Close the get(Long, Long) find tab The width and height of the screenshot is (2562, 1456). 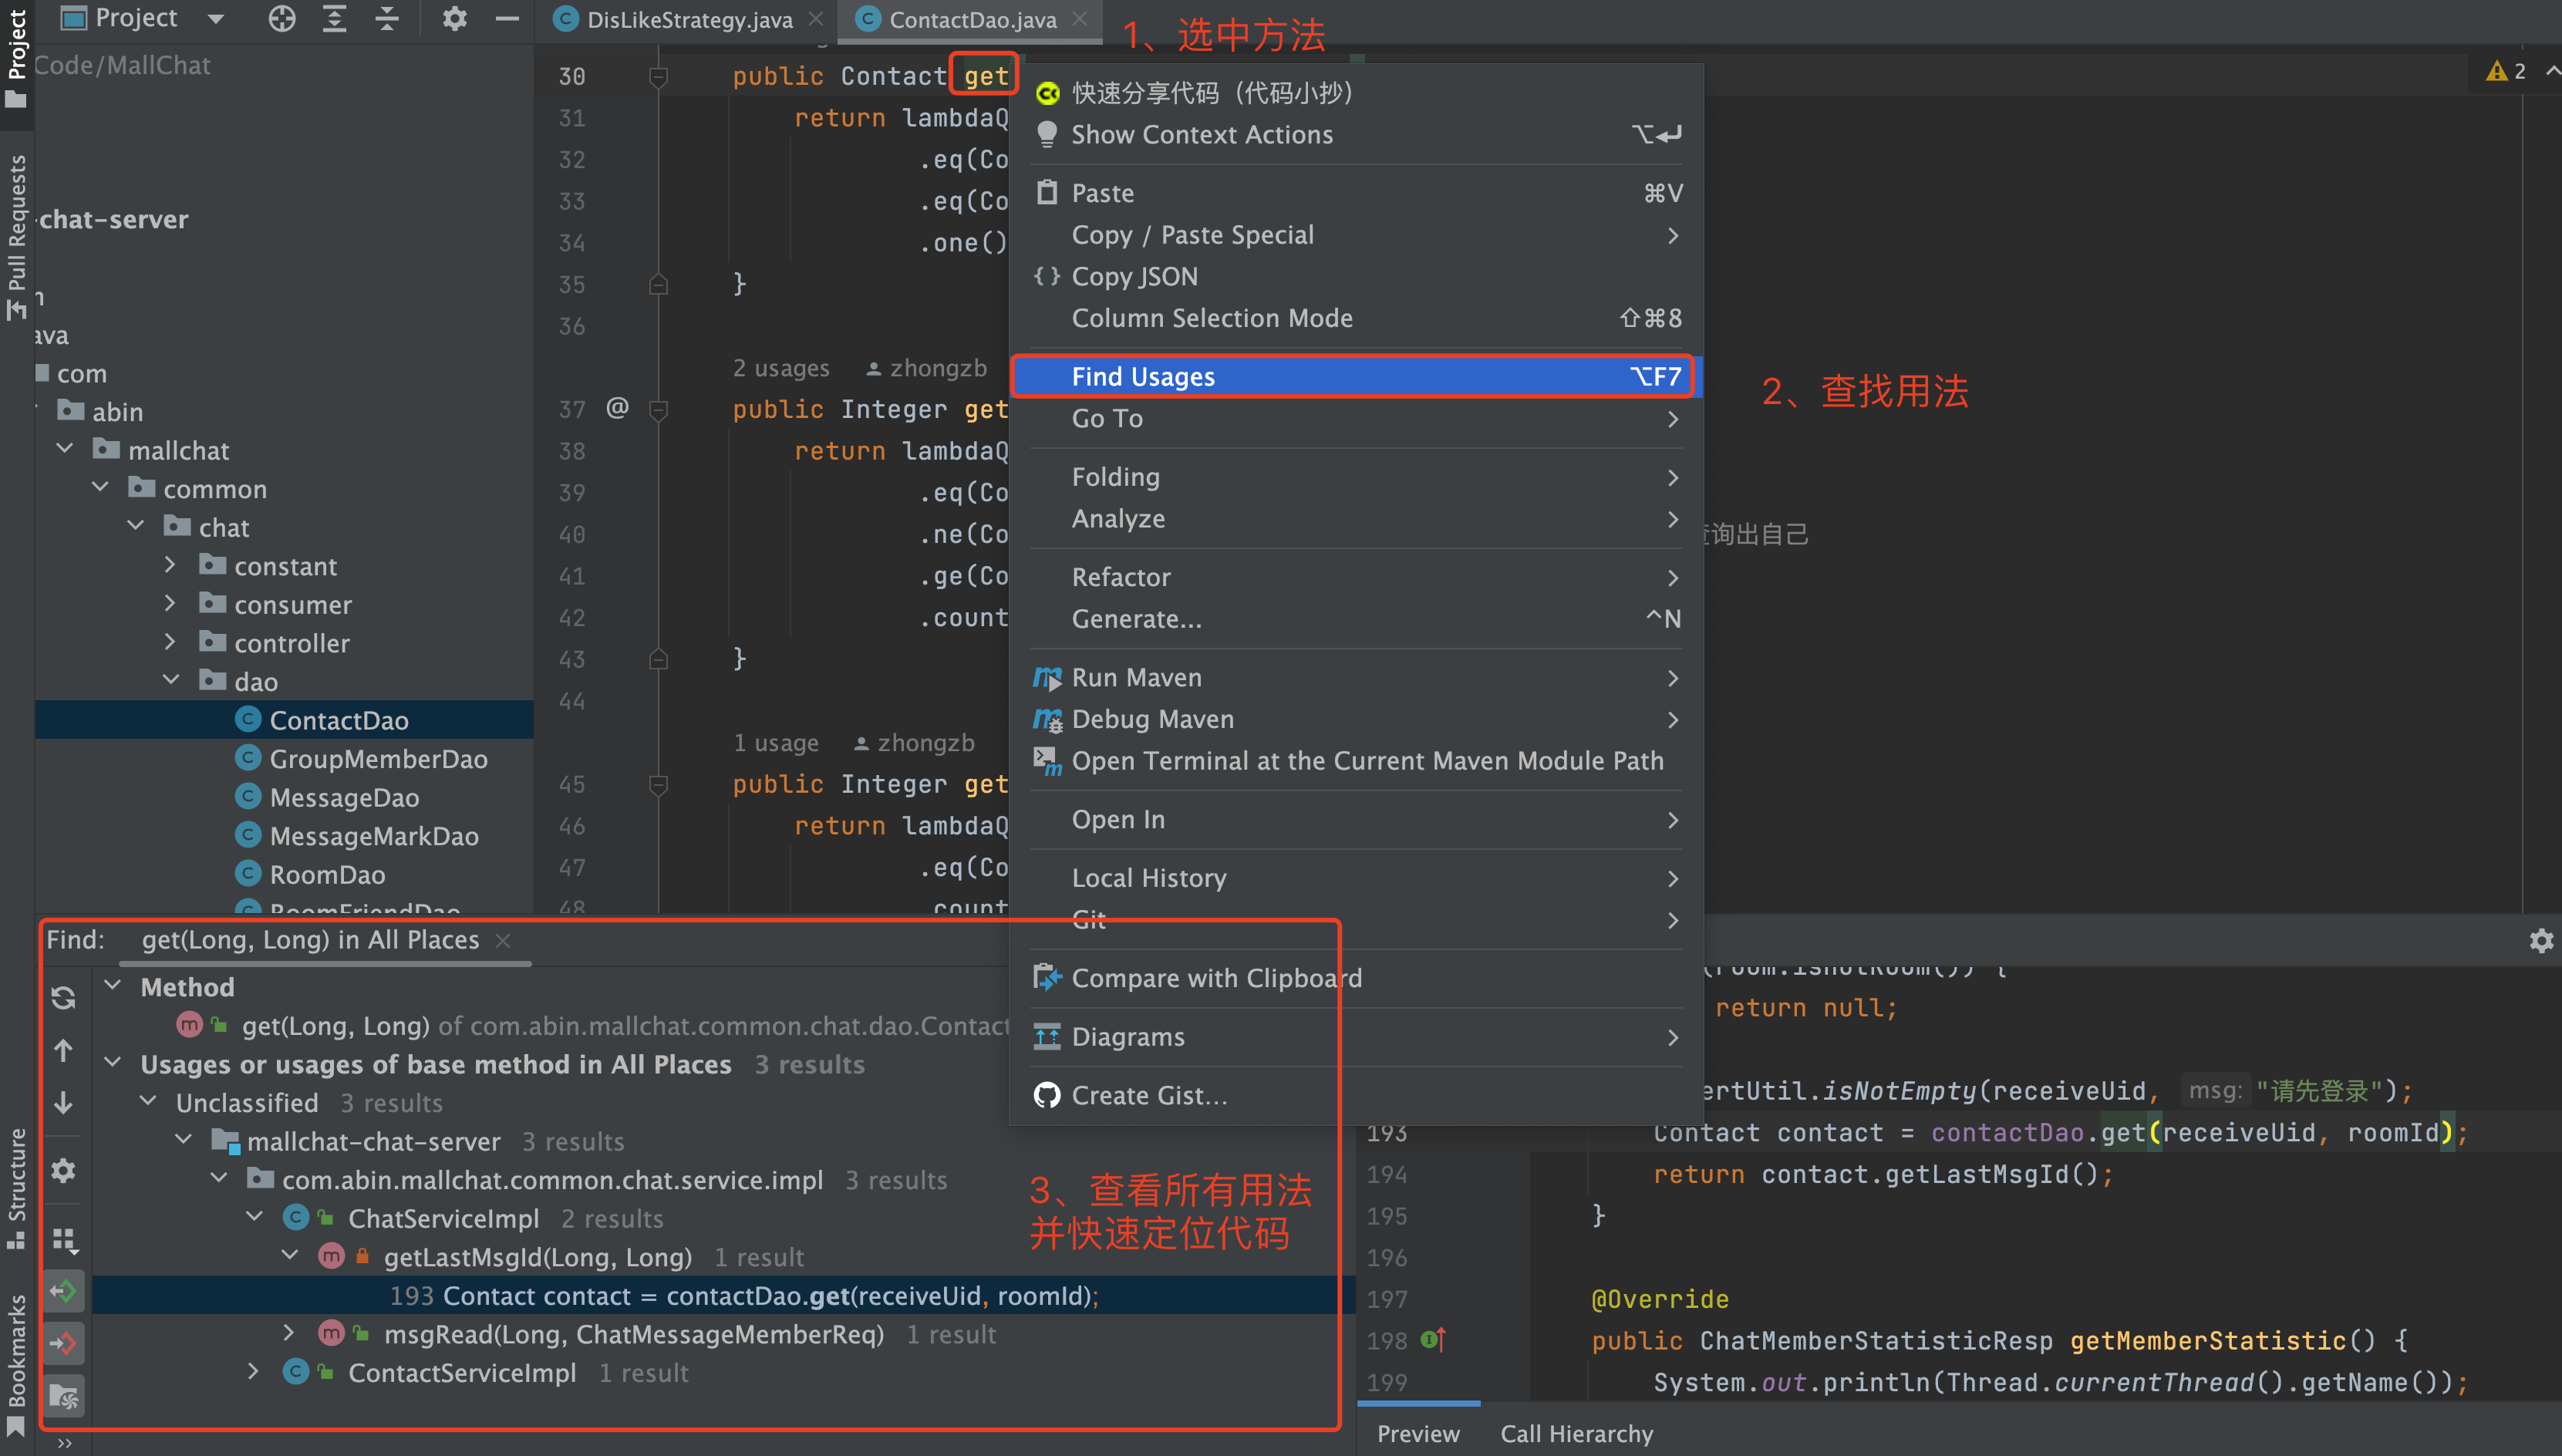pos(503,940)
